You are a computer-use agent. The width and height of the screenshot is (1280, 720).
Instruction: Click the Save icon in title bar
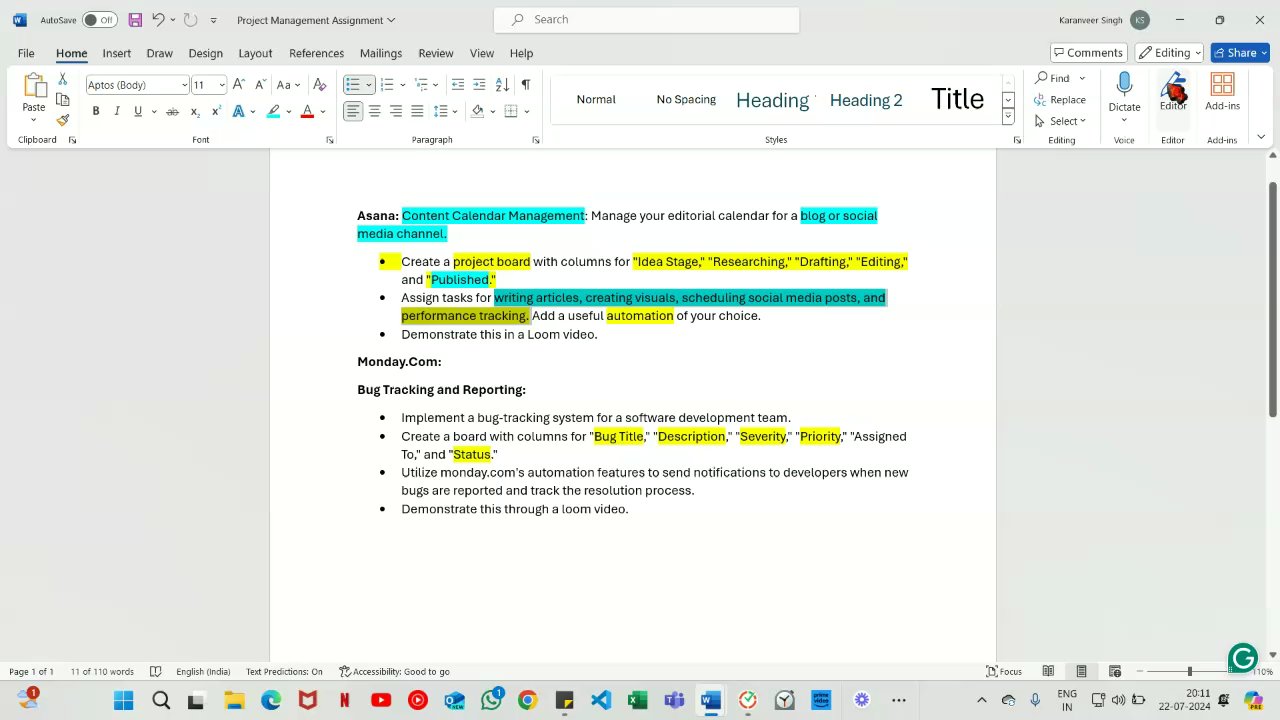[x=135, y=20]
